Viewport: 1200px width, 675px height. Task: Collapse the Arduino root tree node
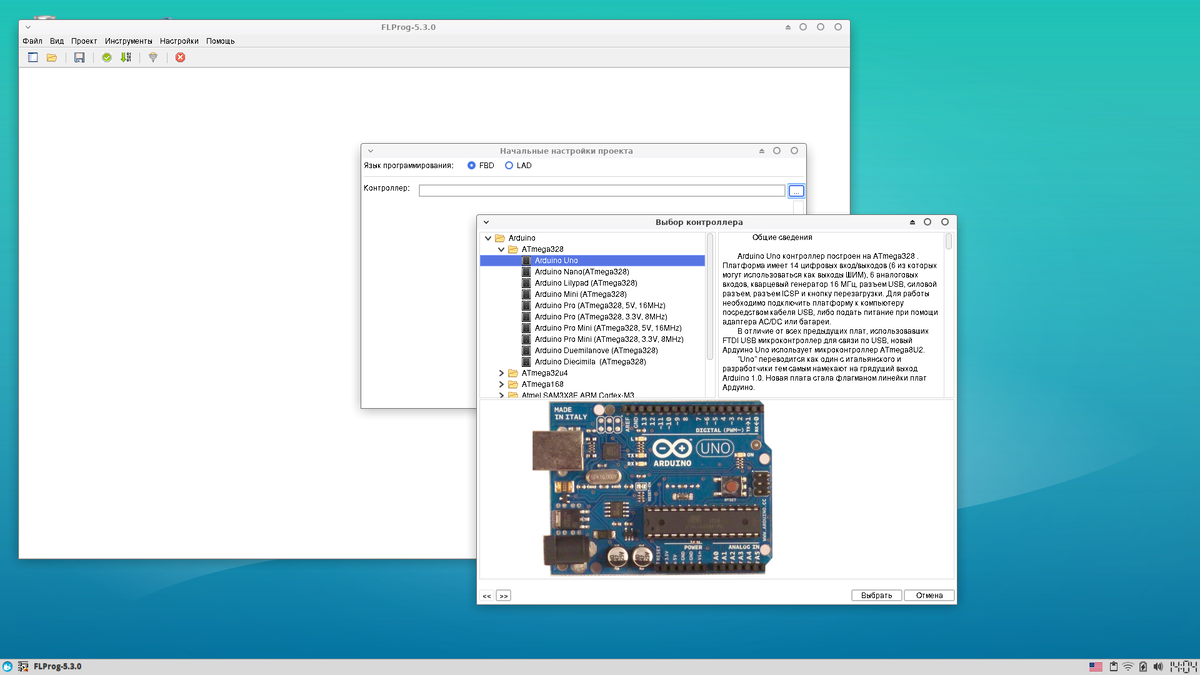click(487, 238)
